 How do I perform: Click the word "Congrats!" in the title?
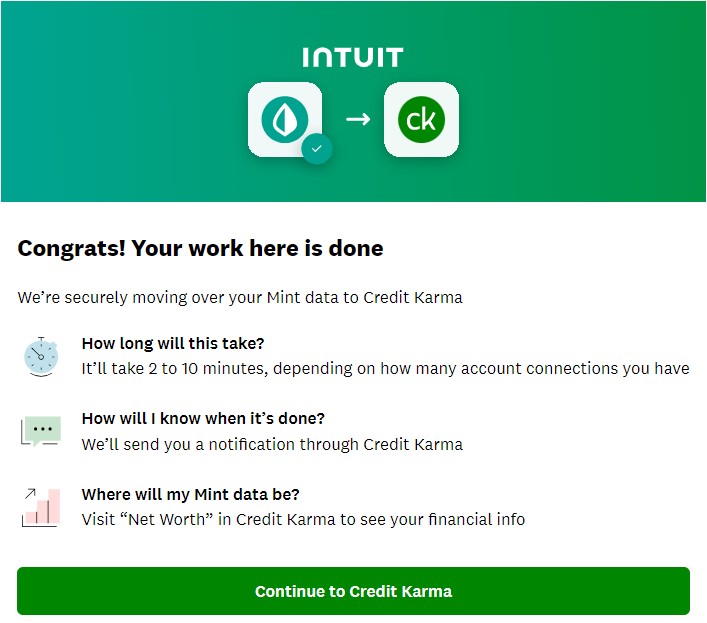(71, 248)
